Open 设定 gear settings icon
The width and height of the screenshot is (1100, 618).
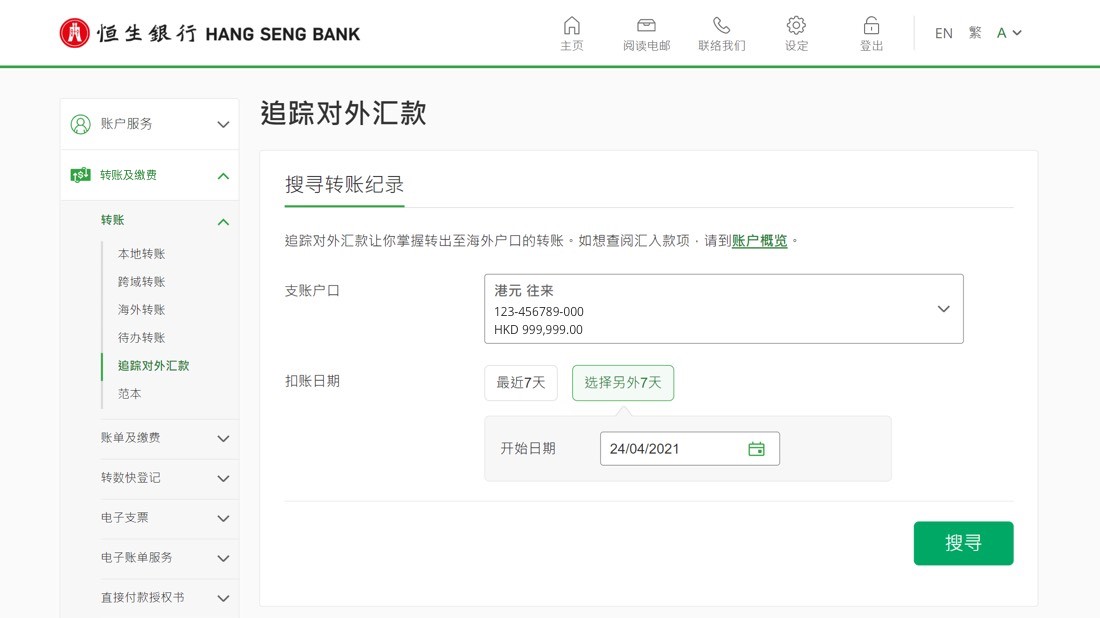(796, 26)
